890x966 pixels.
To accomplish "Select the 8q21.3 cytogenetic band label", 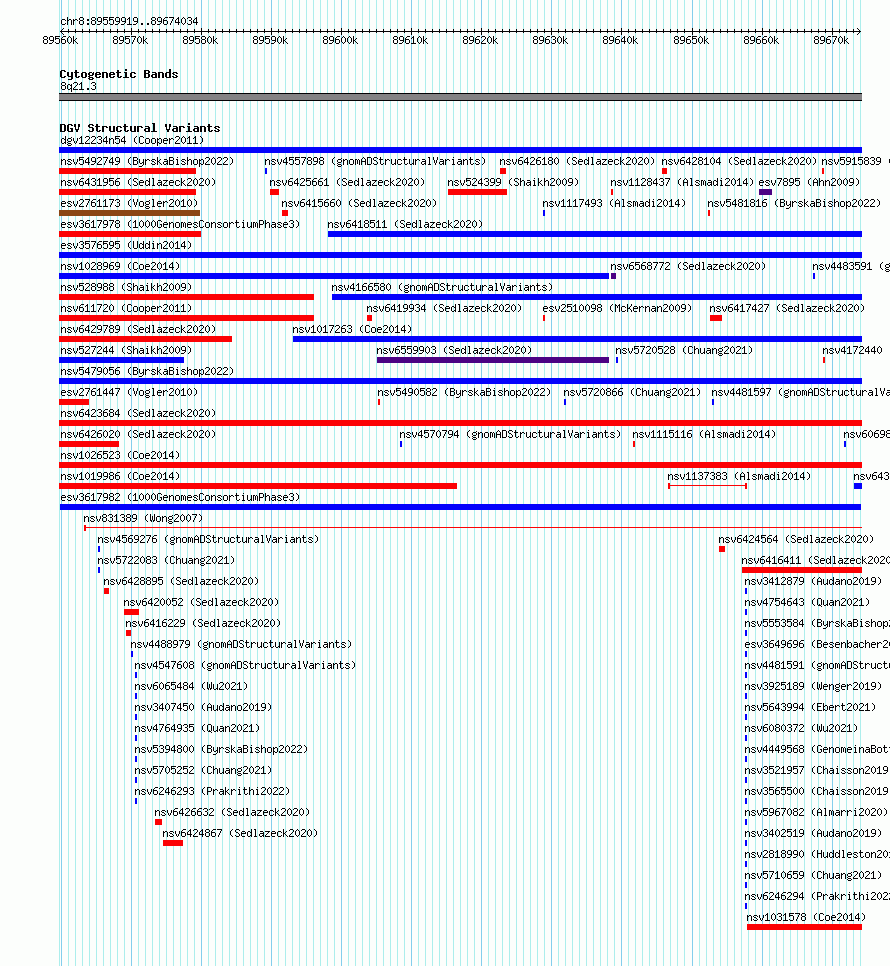I will 78,86.
